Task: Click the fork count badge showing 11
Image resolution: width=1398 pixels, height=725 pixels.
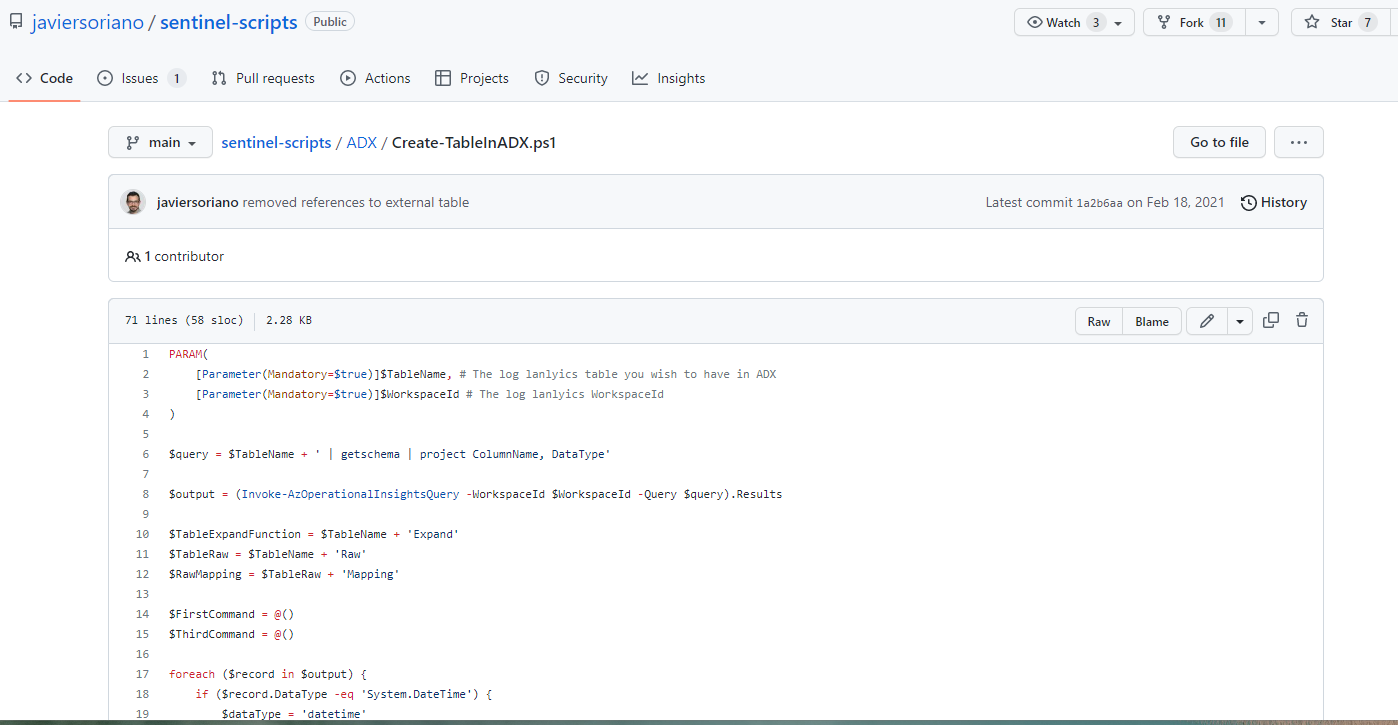Action: click(1220, 22)
